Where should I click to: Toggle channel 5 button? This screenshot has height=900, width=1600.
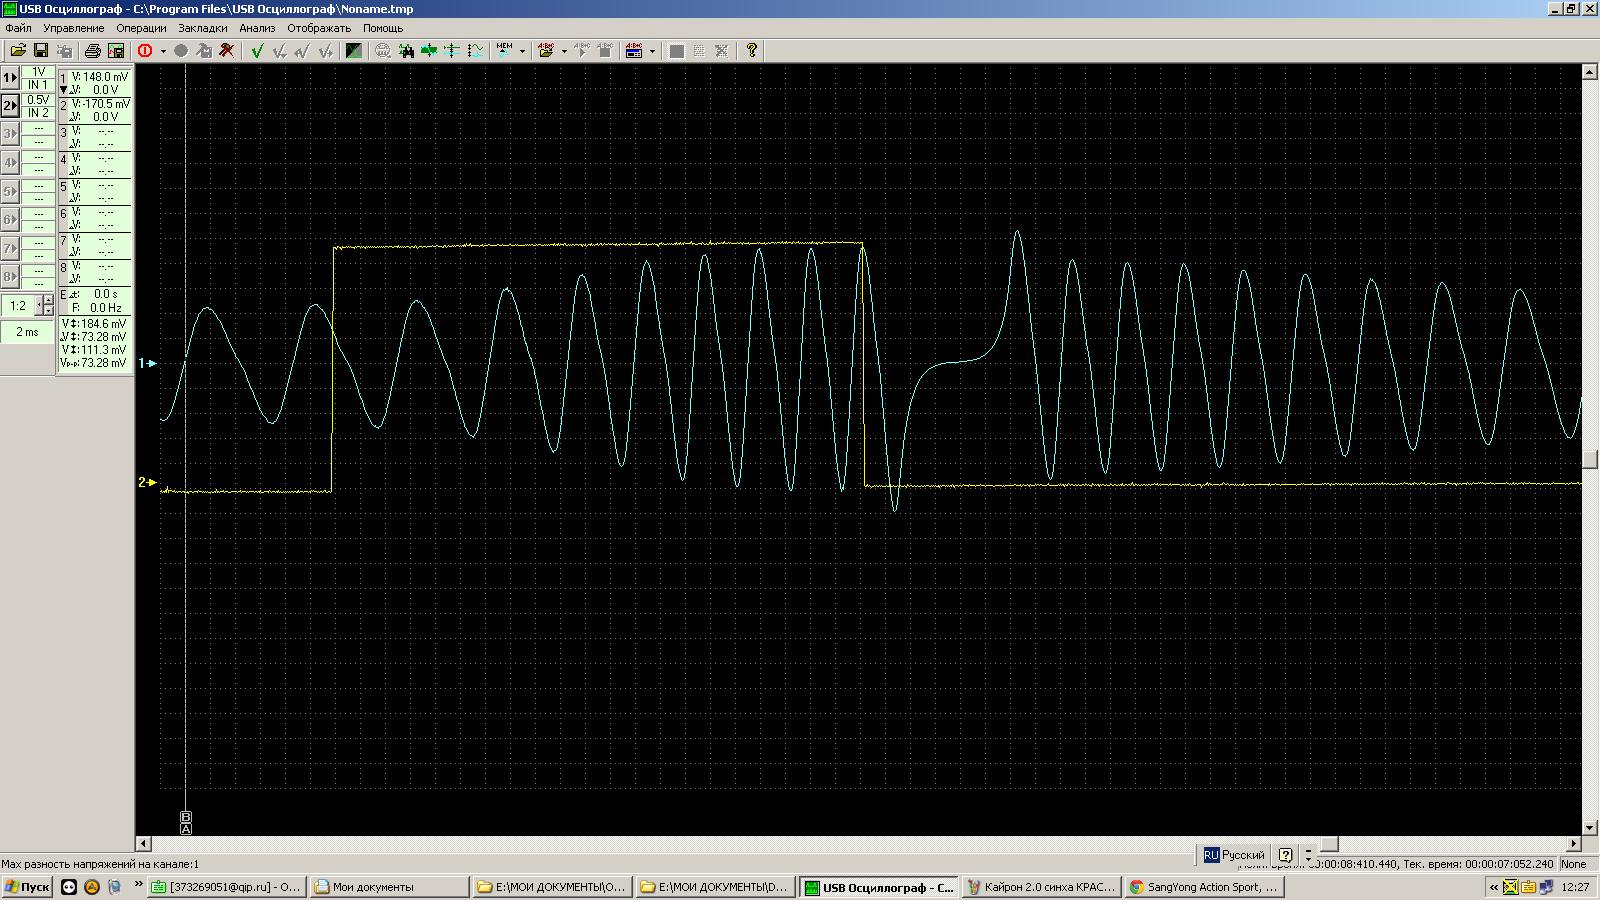click(10, 191)
